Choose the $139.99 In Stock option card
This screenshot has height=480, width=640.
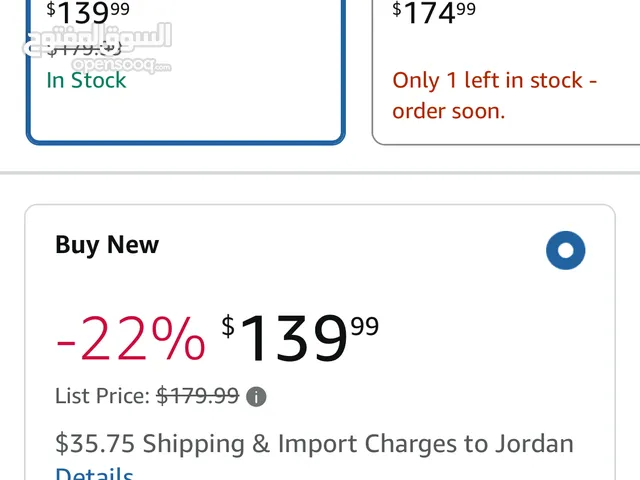(x=186, y=71)
